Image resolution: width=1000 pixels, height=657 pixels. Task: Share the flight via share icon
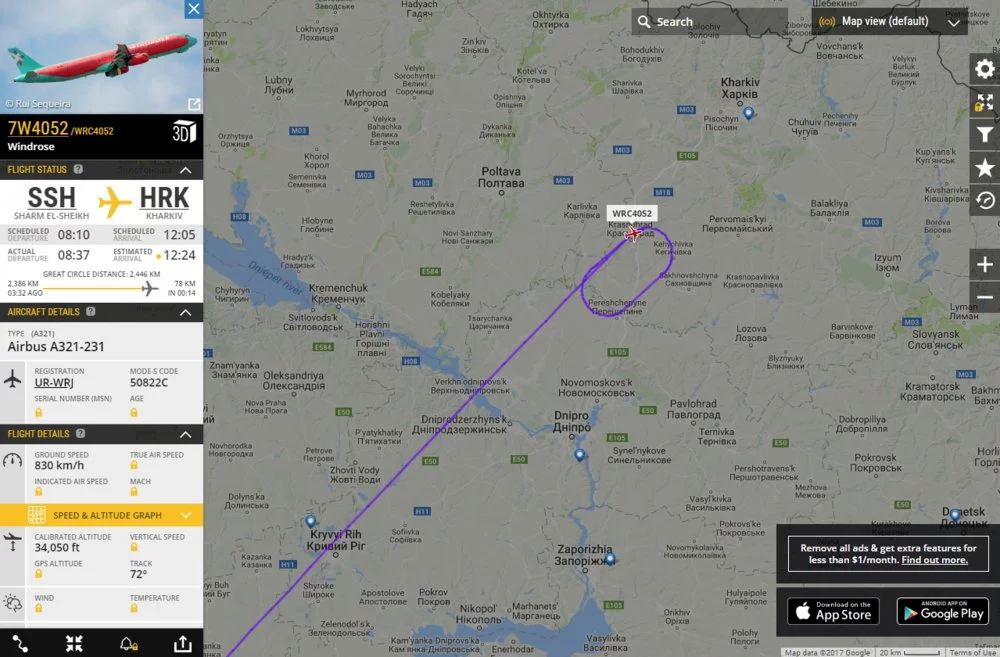coord(183,644)
